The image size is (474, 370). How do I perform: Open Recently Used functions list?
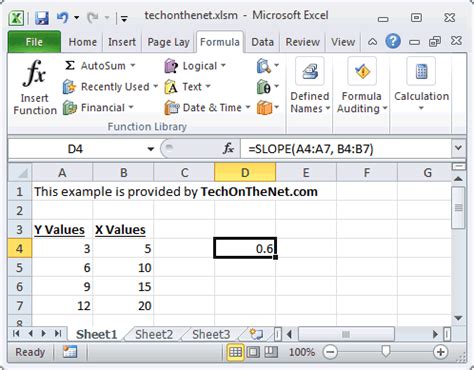point(110,87)
